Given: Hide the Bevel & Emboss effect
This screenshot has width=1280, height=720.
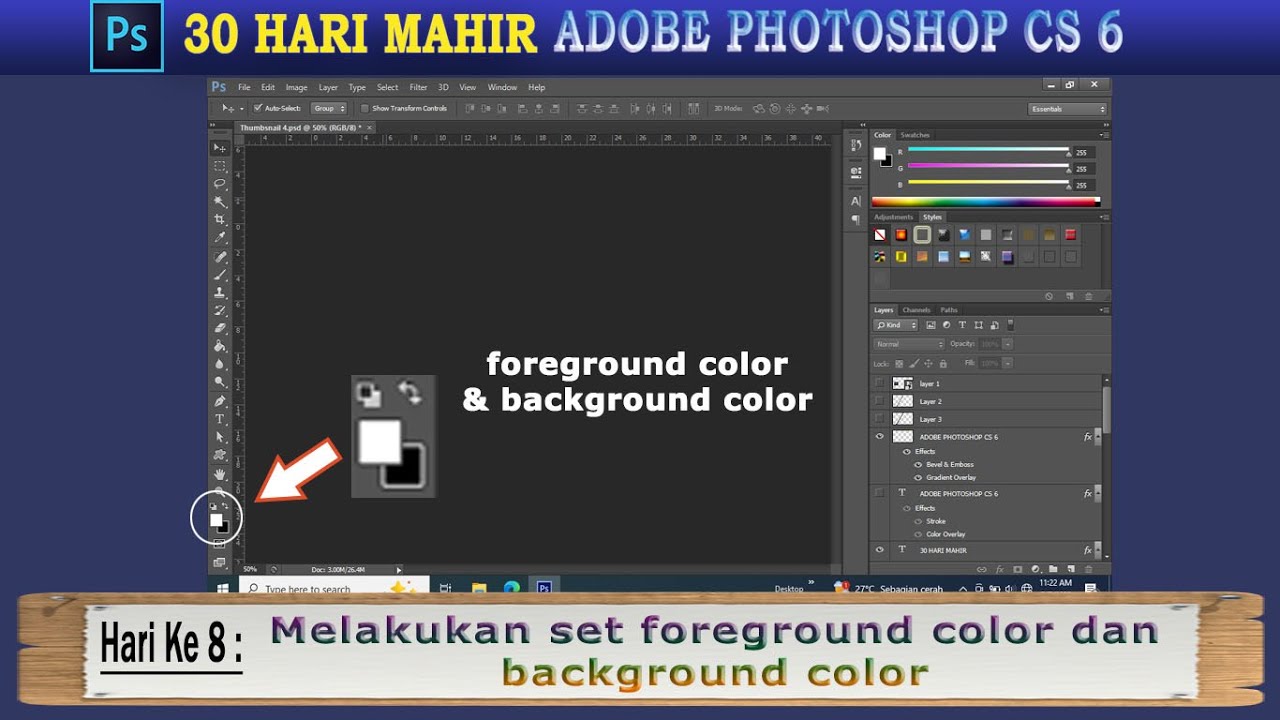Looking at the screenshot, I should [918, 464].
